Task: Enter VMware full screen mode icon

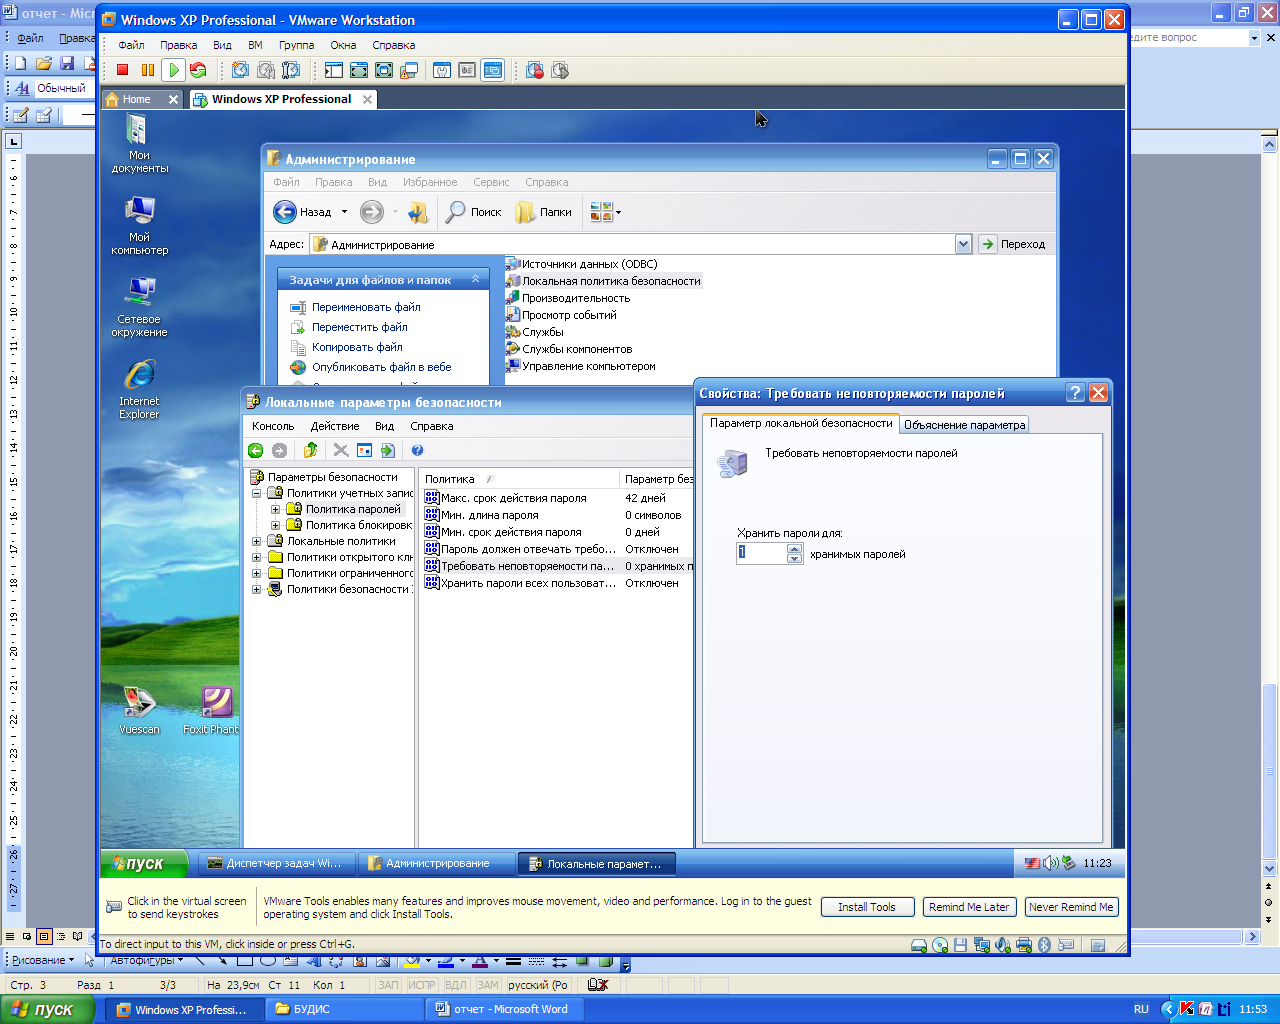Action: (x=384, y=70)
